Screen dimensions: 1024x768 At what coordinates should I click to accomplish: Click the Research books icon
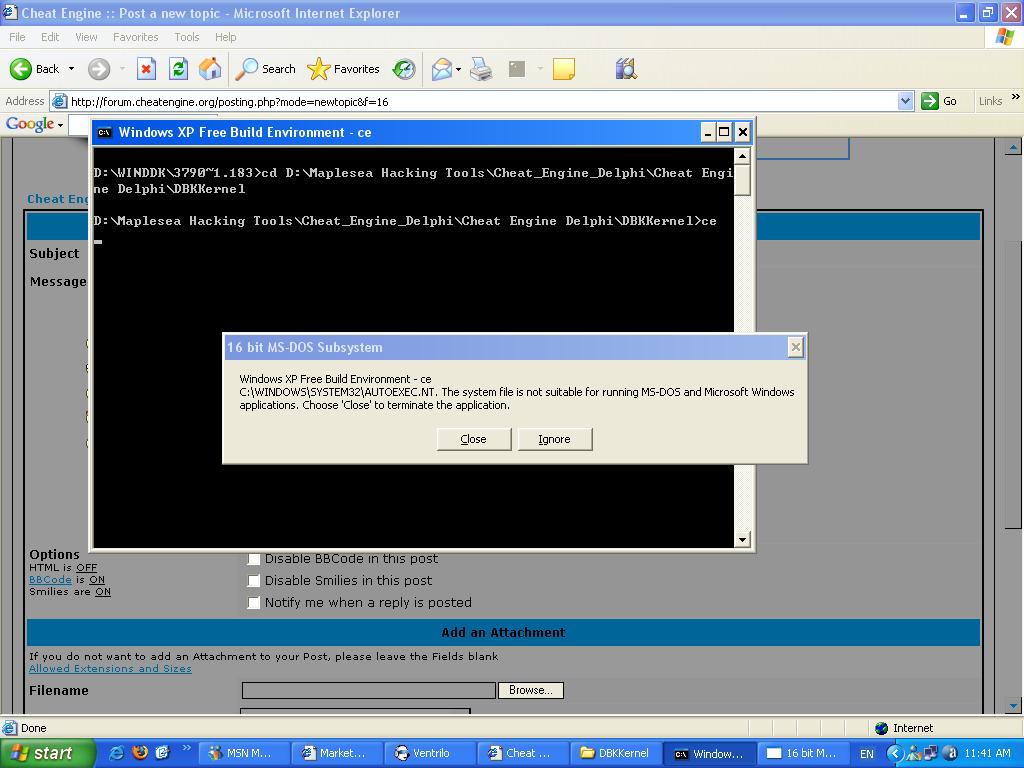pyautogui.click(x=626, y=69)
